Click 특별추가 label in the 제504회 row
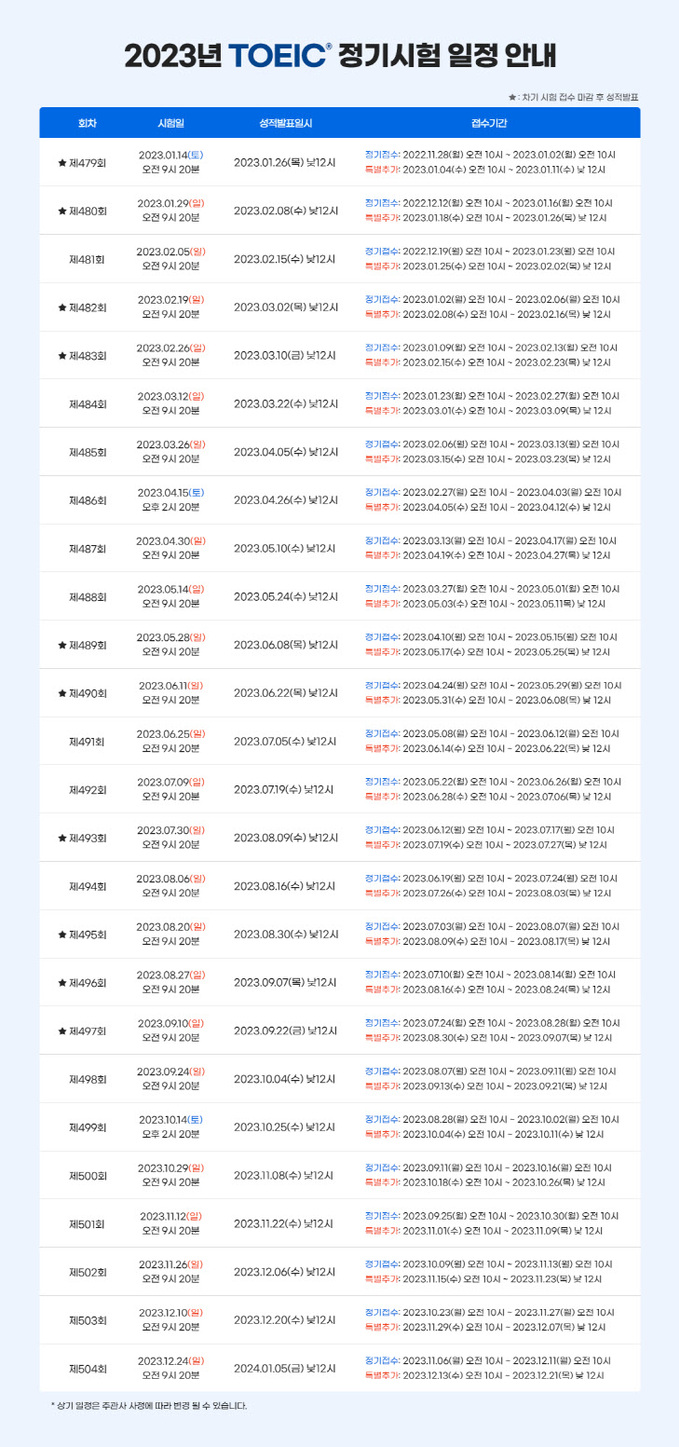Viewport: 679px width, 1447px height. (x=382, y=1376)
